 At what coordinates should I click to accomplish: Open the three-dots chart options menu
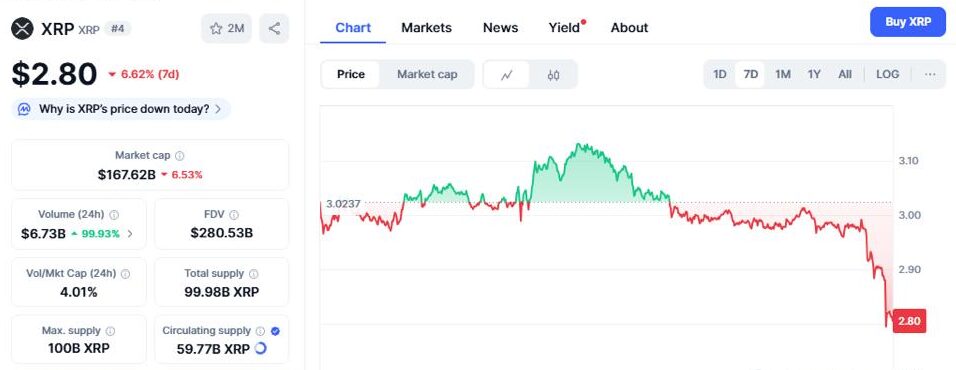pos(930,74)
